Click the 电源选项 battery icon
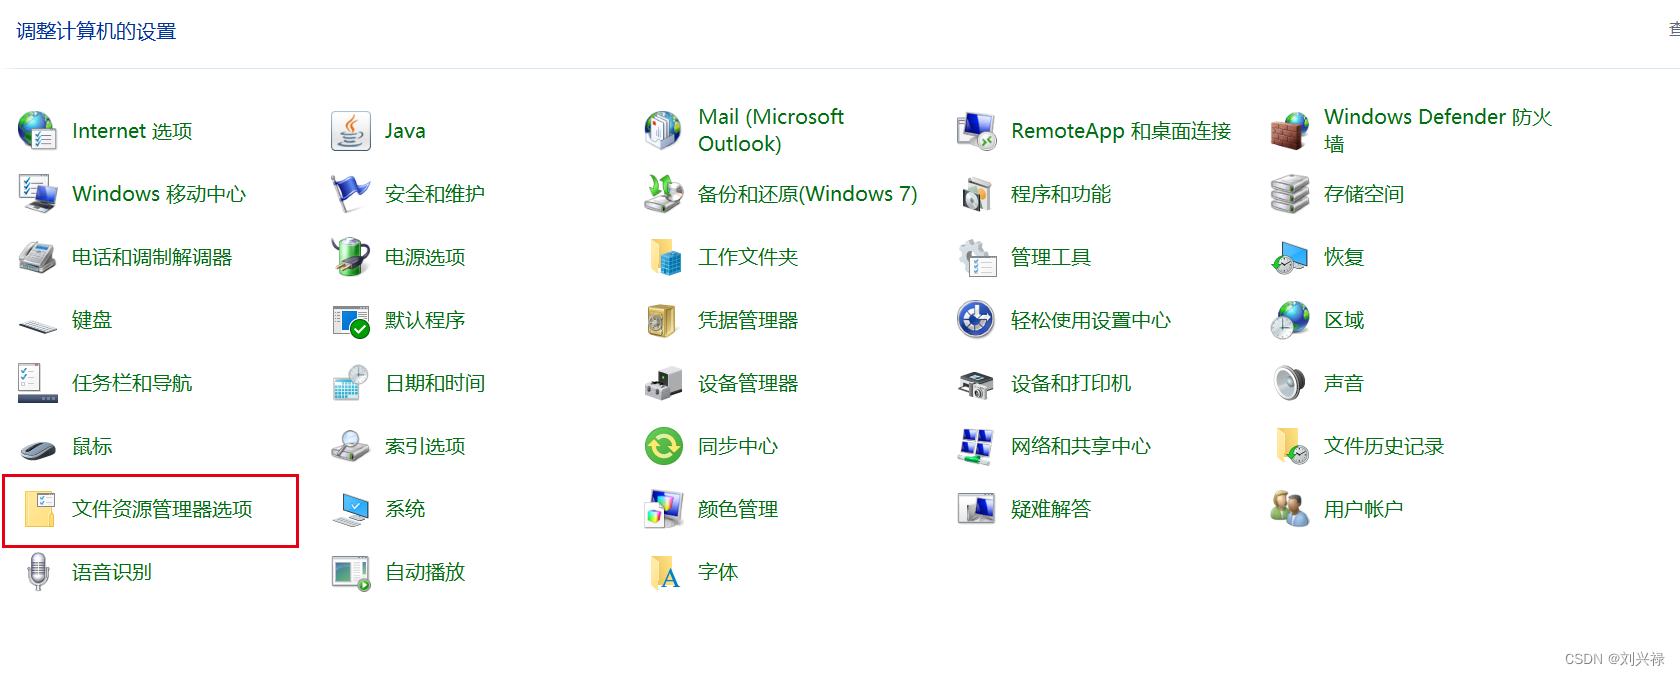This screenshot has width=1680, height=676. point(351,257)
